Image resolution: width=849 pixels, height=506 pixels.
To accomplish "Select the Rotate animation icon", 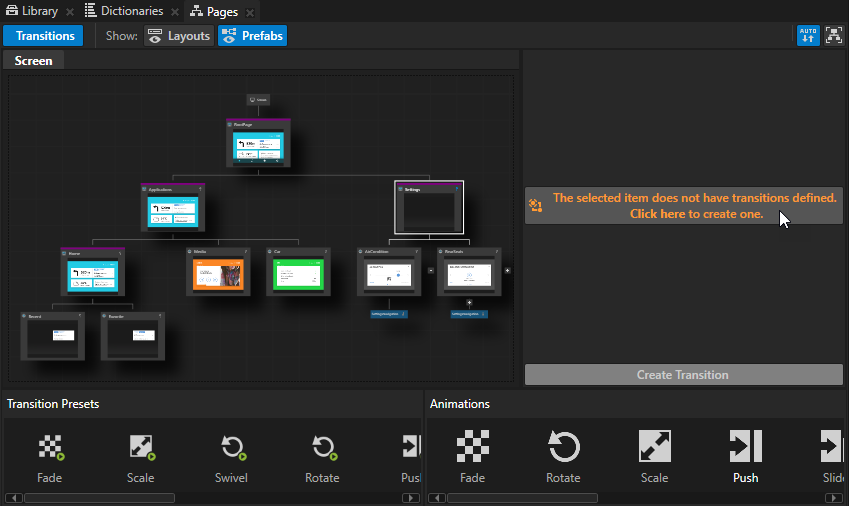I will pyautogui.click(x=563, y=447).
